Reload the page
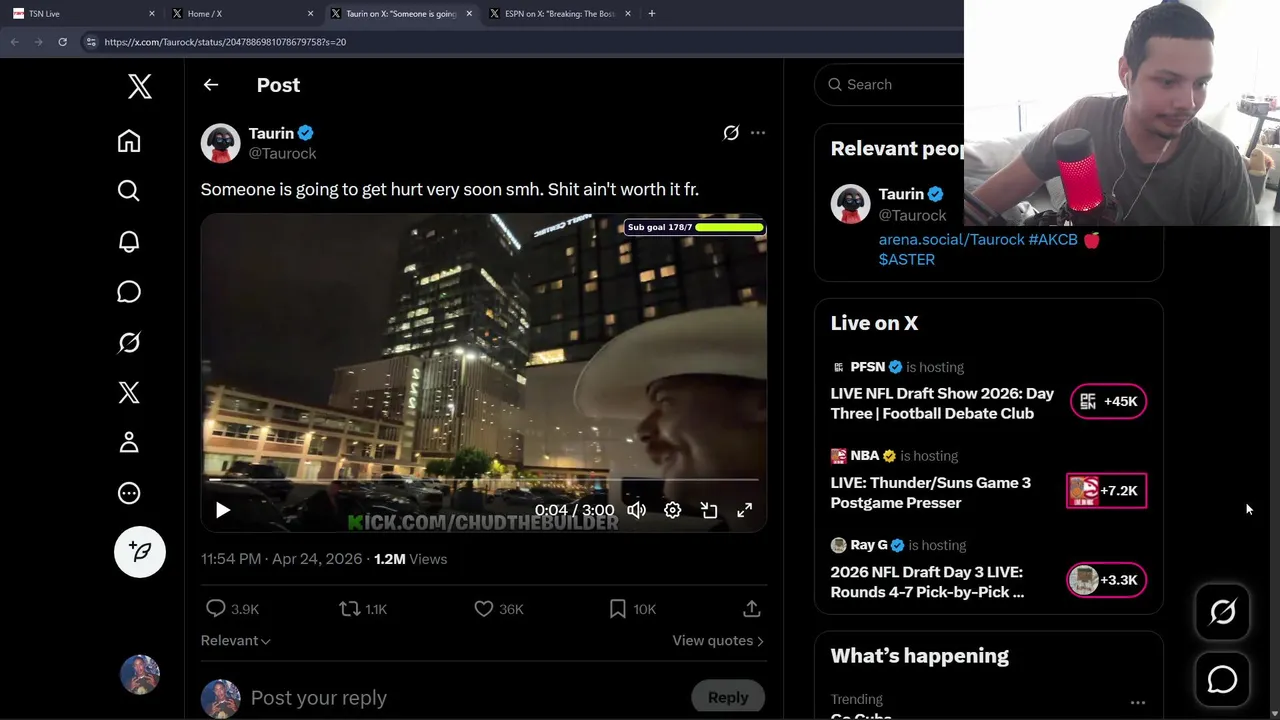The width and height of the screenshot is (1280, 720). [x=62, y=42]
